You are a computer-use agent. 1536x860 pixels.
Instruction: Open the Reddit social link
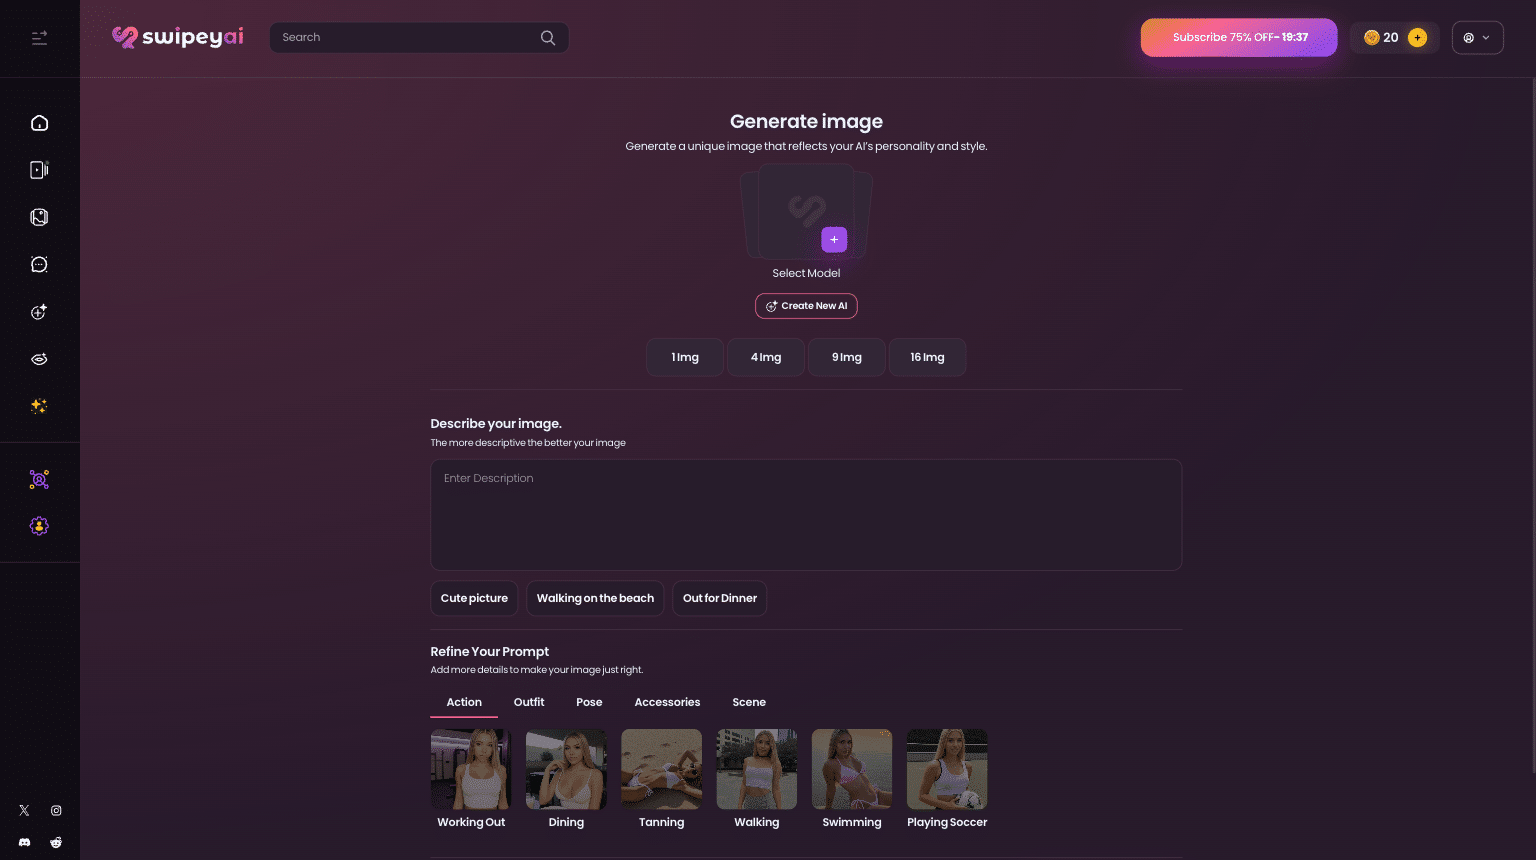pyautogui.click(x=56, y=843)
